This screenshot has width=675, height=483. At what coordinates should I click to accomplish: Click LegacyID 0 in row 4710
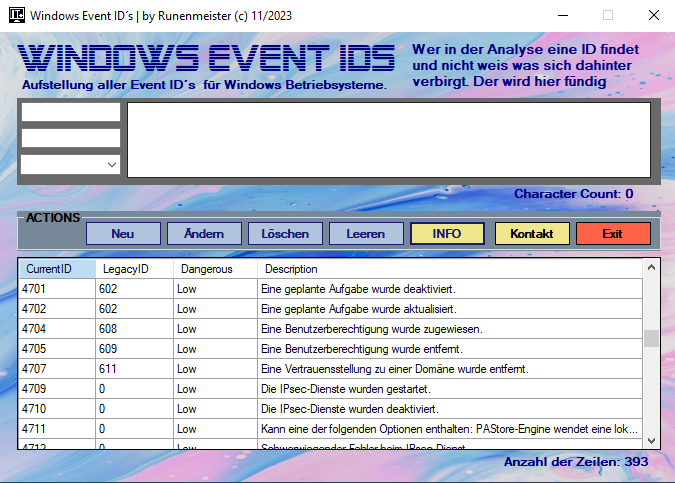(x=134, y=409)
